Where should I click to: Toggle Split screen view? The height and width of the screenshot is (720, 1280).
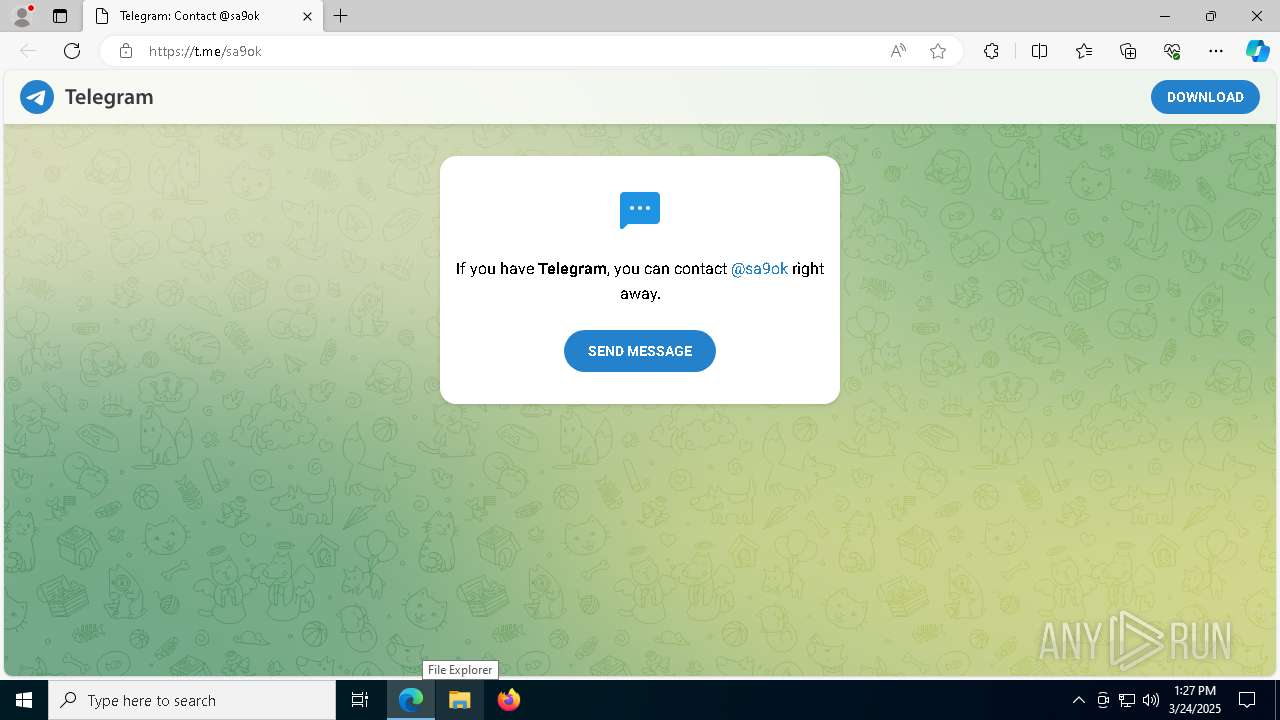click(1039, 51)
